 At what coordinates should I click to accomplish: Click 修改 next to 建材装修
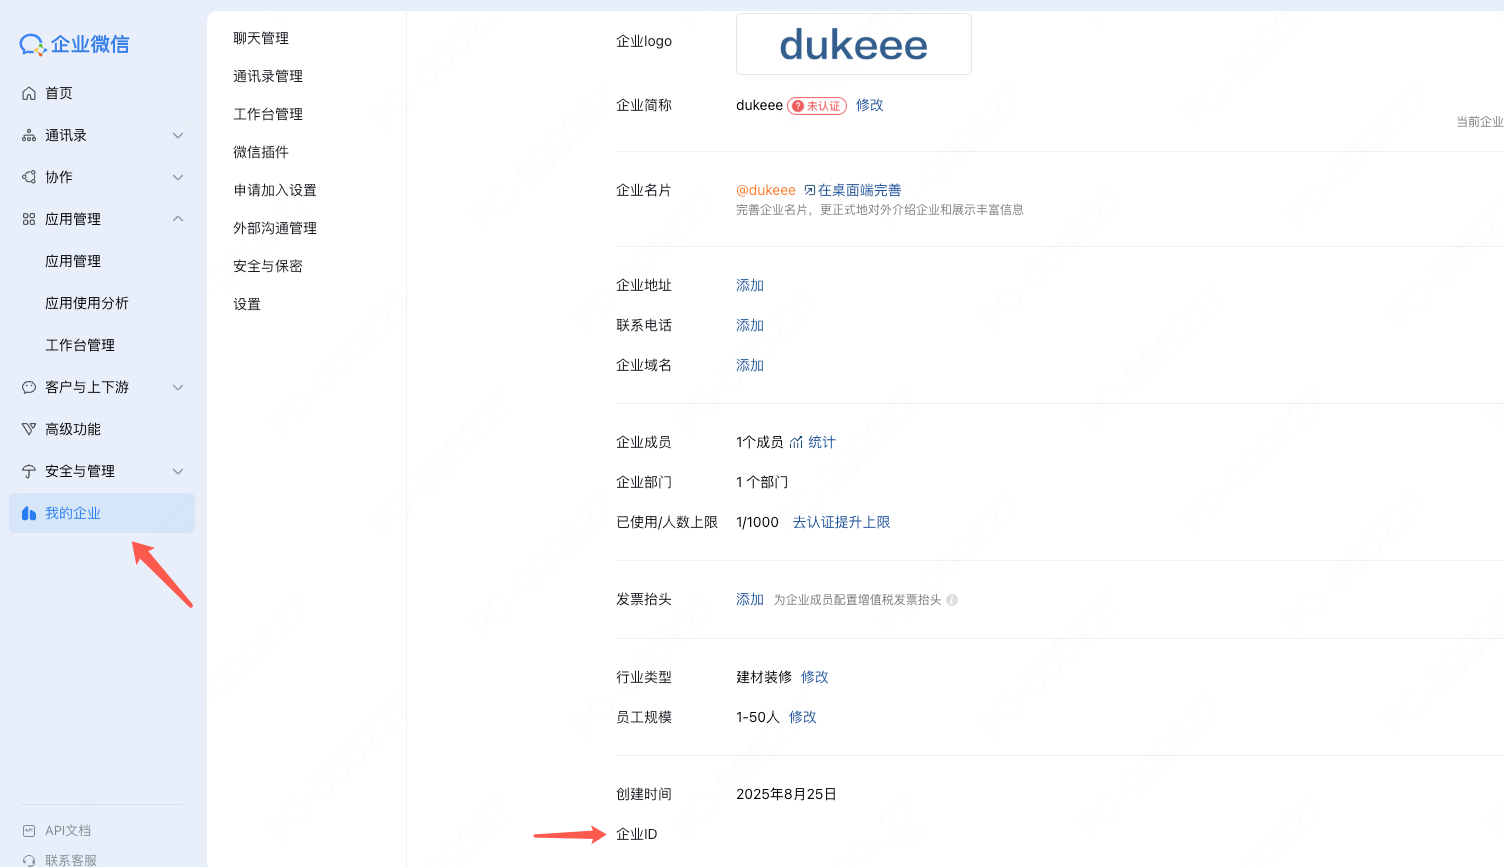tap(815, 677)
